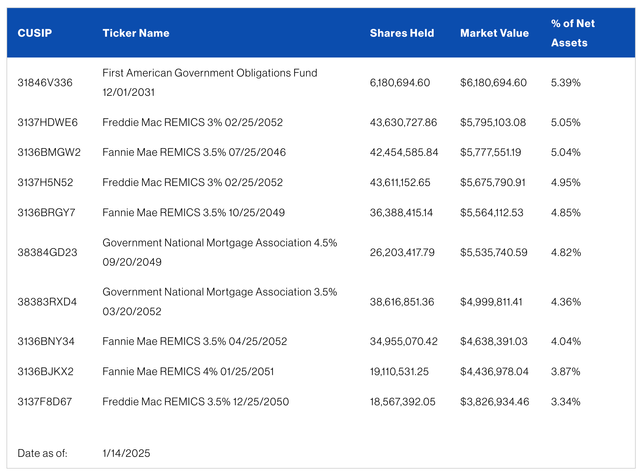Select market value $5,535,740.59
This screenshot has height=473, width=640.
pos(494,252)
